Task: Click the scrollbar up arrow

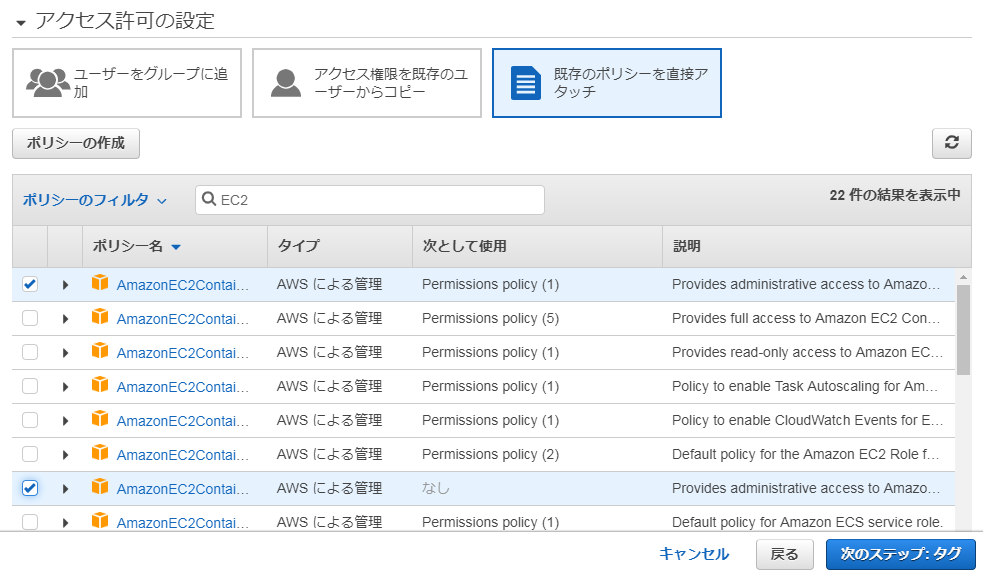Action: click(x=964, y=276)
